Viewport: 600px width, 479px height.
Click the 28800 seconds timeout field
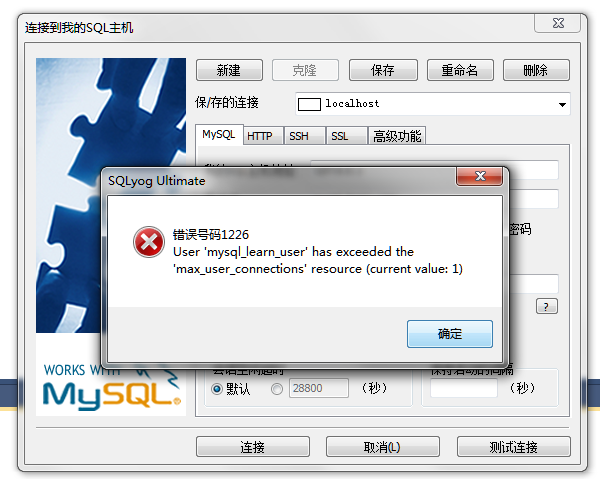[319, 388]
